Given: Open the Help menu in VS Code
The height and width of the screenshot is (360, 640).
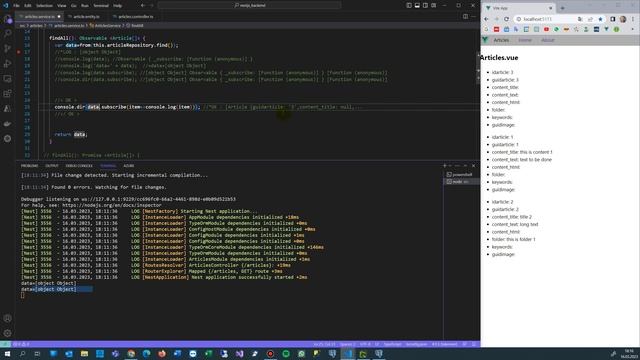Looking at the screenshot, I should (118, 6).
